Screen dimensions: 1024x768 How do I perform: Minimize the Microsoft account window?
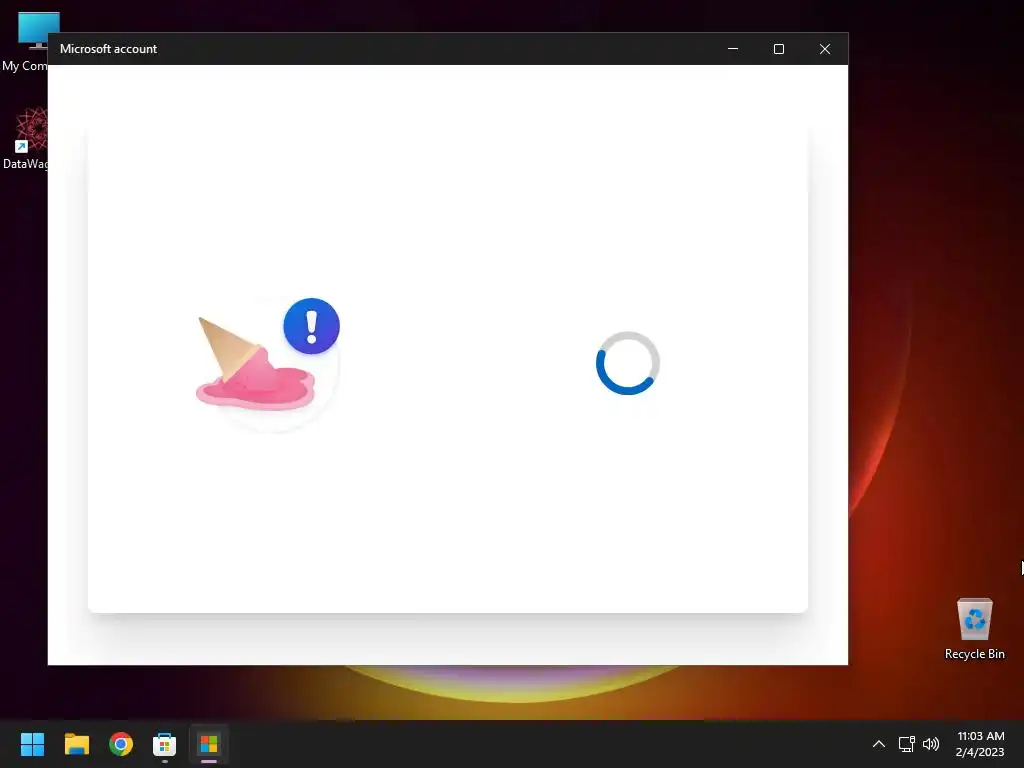pos(733,49)
